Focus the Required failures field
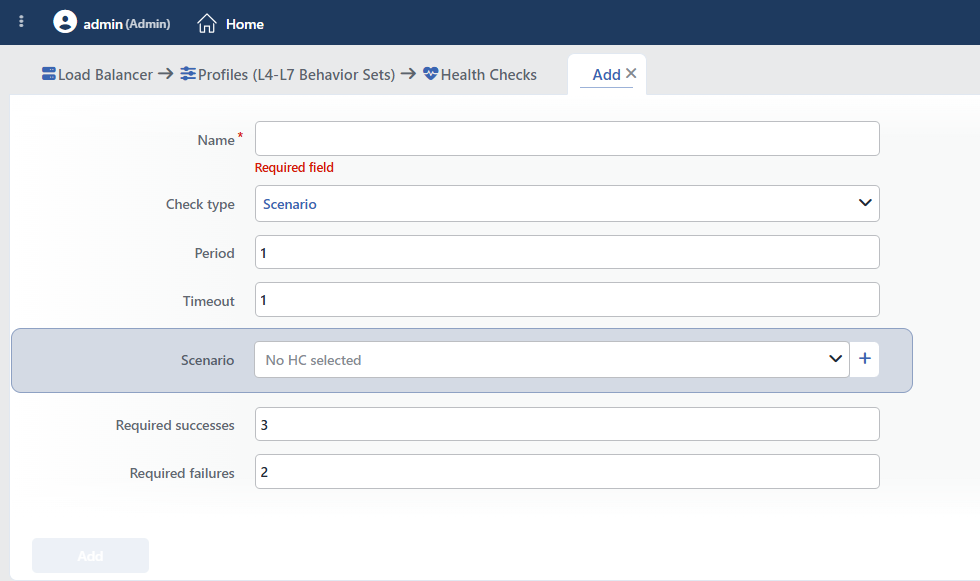980x581 pixels. click(567, 472)
